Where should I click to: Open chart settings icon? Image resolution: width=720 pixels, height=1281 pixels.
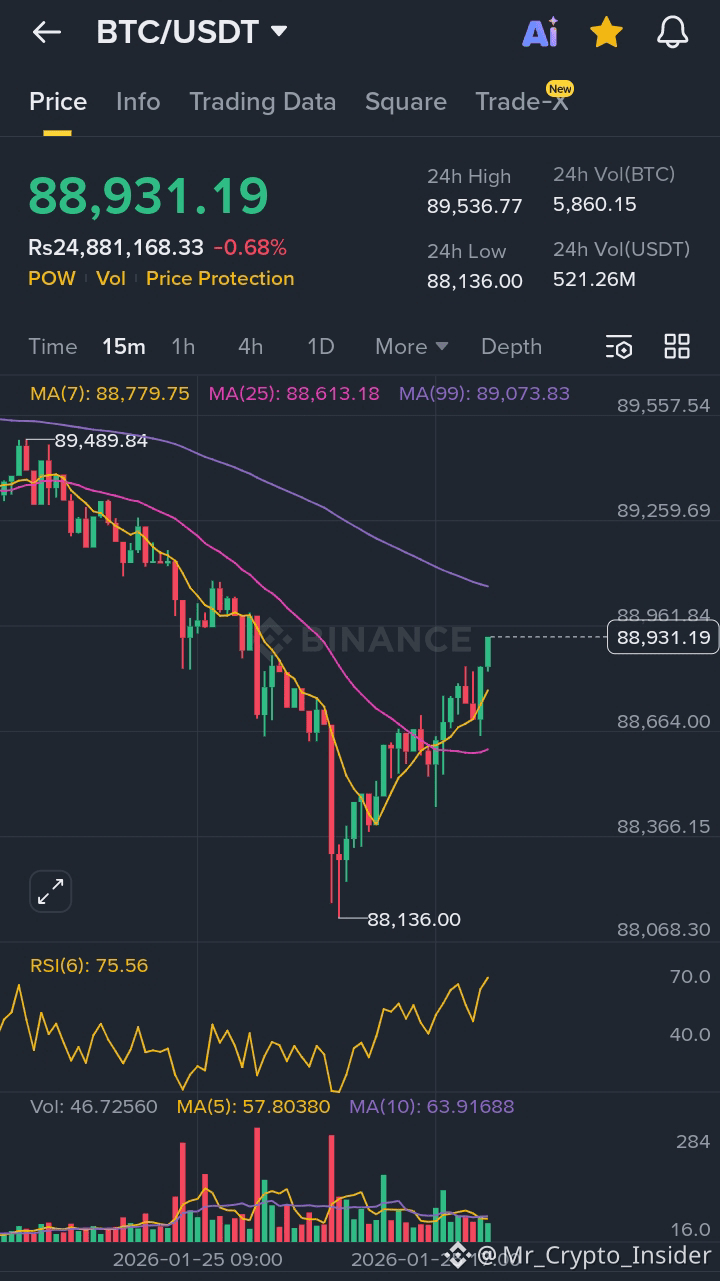pos(619,347)
